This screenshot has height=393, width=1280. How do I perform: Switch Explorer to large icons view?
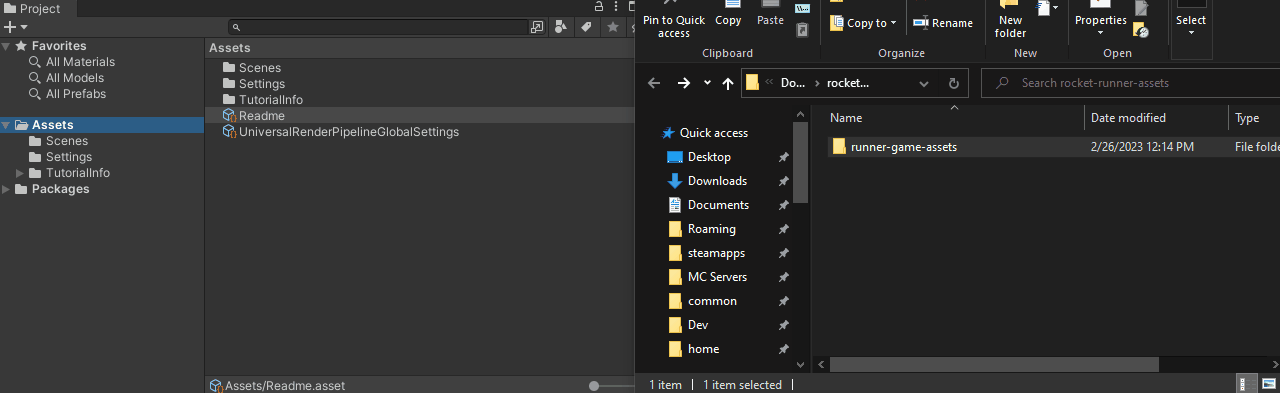coord(1269,383)
